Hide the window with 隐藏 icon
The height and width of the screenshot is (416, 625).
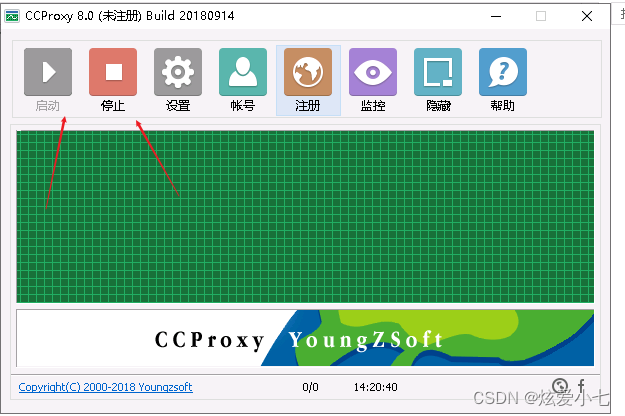(x=438, y=72)
